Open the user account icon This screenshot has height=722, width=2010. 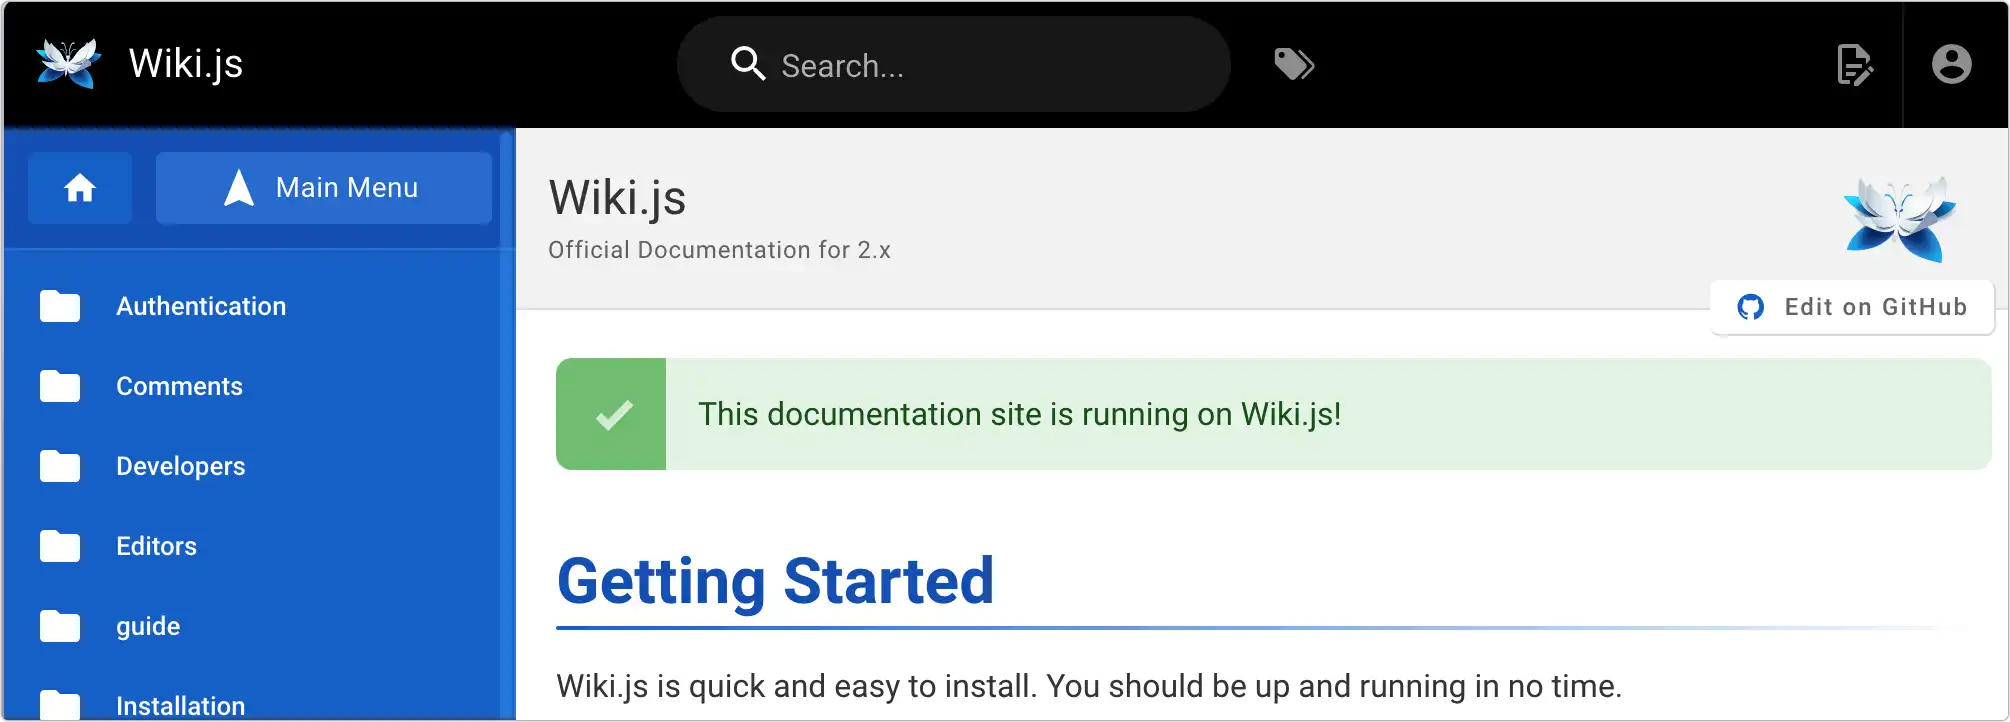[1951, 65]
